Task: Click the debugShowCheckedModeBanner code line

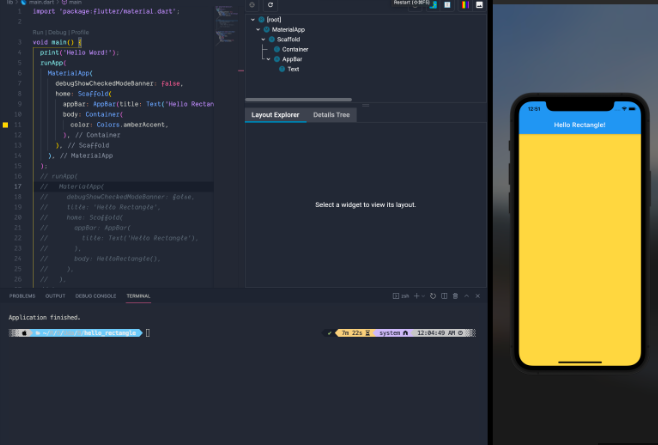Action: [x=119, y=84]
